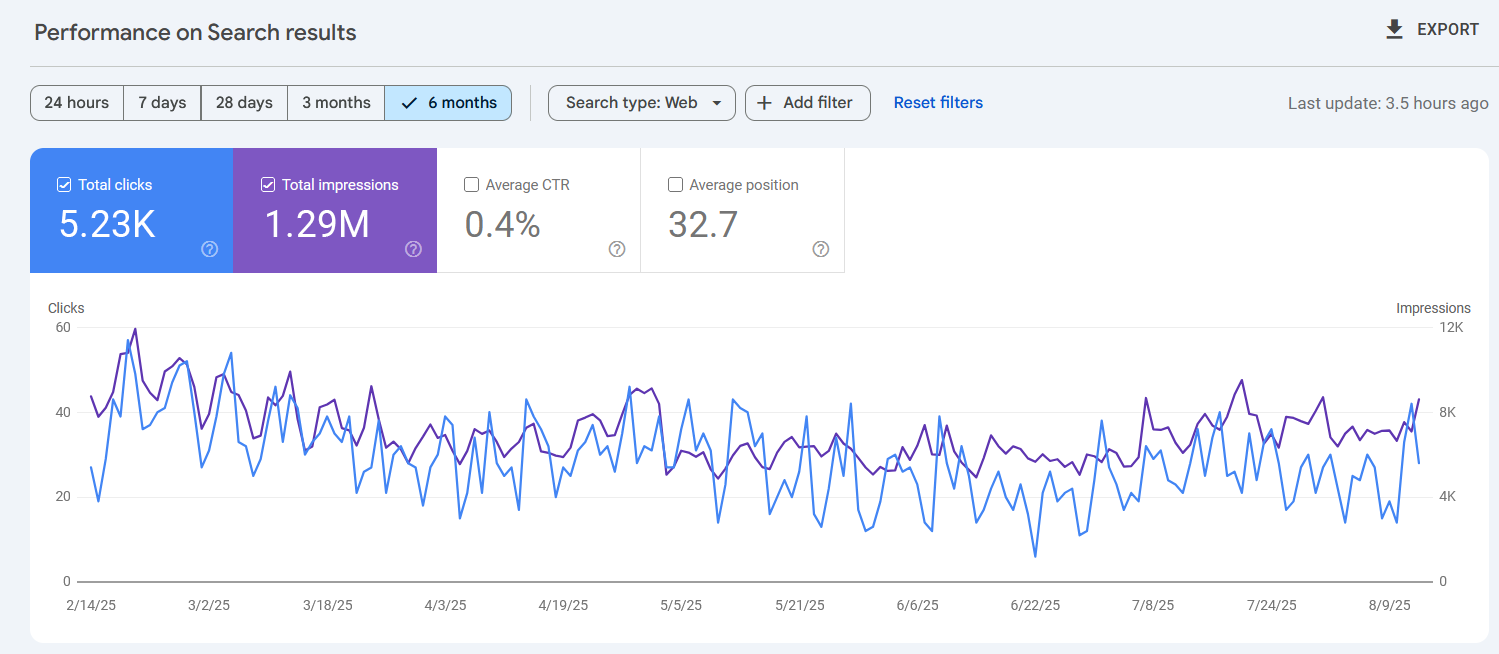Enable the Average position checkbox
Viewport: 1499px width, 654px height.
click(675, 185)
